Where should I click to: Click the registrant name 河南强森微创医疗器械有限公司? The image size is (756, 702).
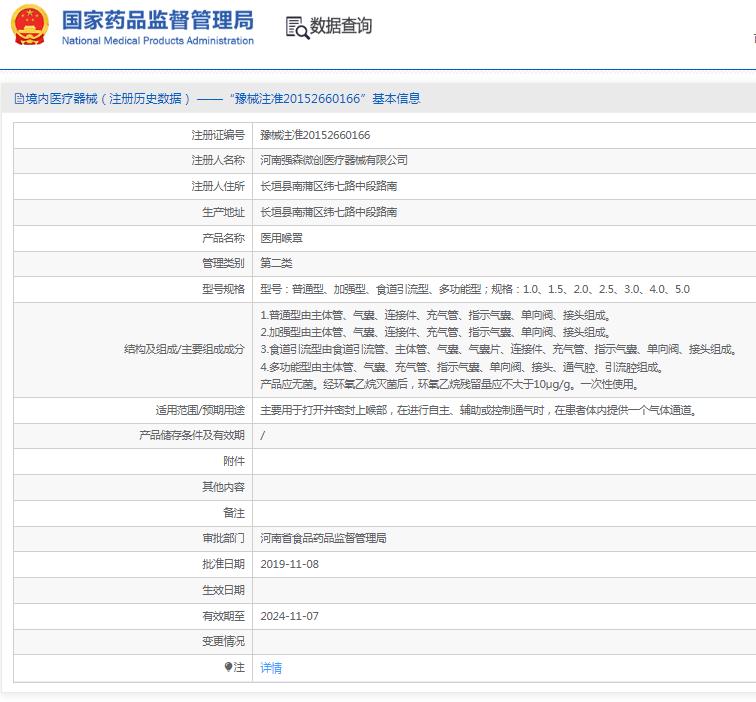(x=334, y=160)
